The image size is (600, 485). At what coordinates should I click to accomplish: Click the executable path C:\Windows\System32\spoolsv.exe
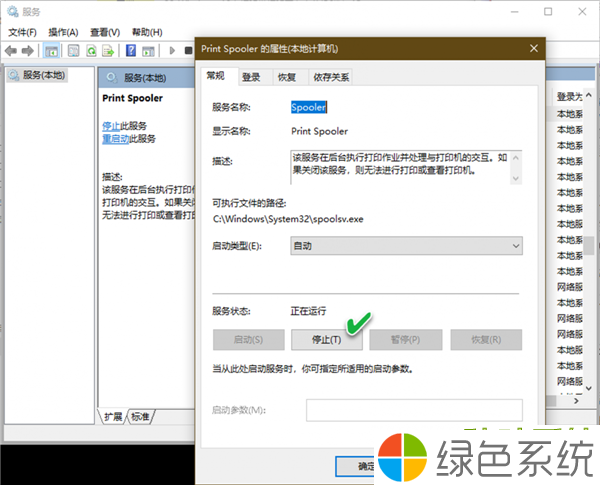click(288, 219)
